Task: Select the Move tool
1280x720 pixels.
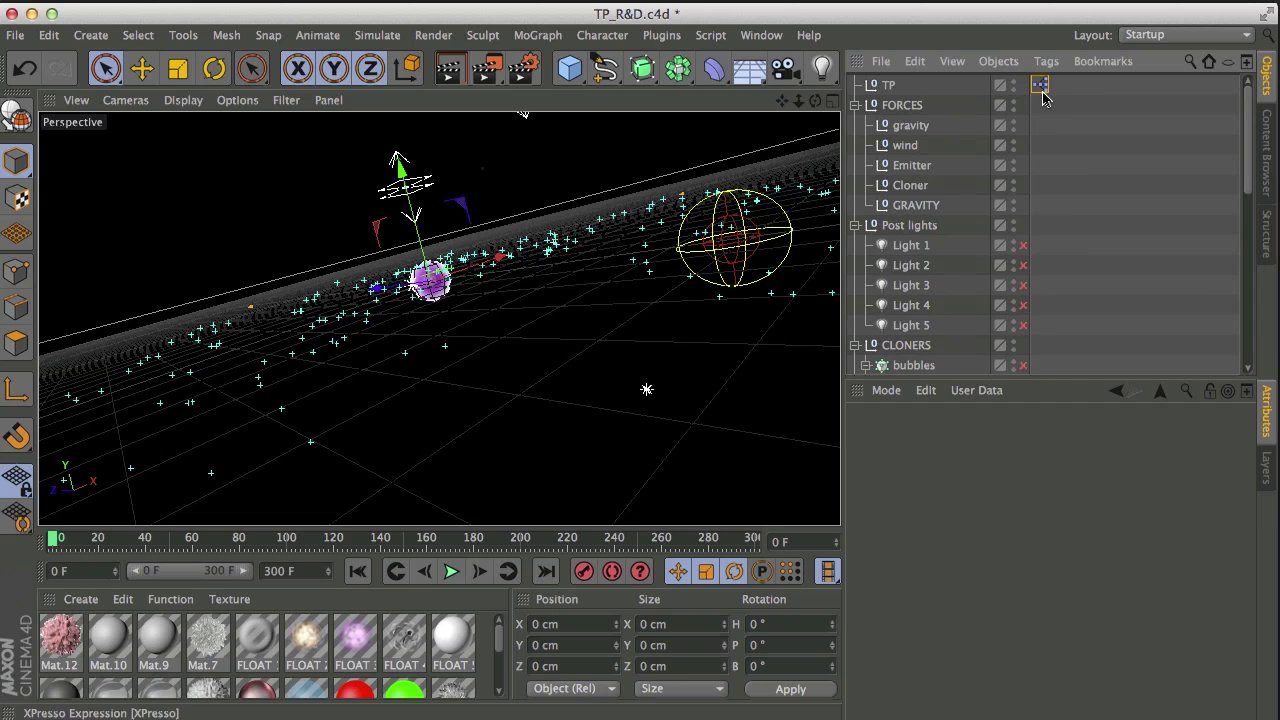Action: point(141,68)
